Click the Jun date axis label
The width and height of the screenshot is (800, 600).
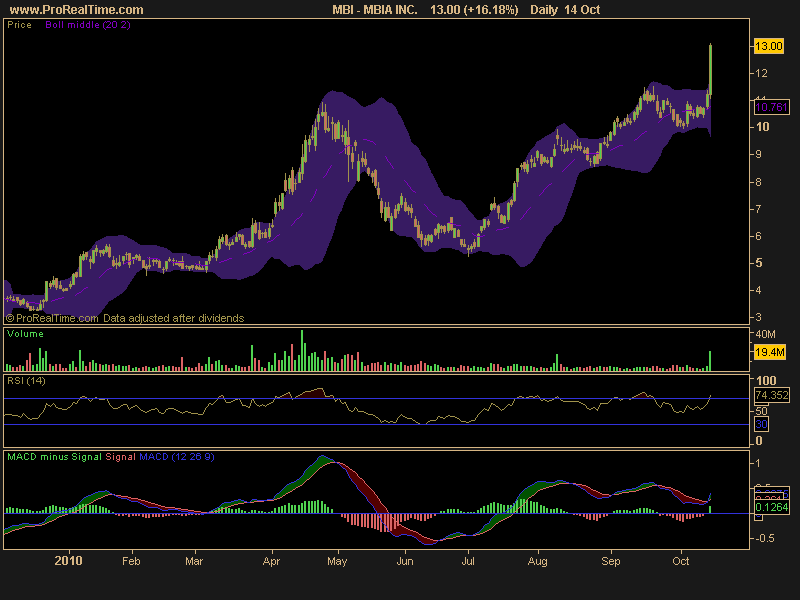[405, 561]
